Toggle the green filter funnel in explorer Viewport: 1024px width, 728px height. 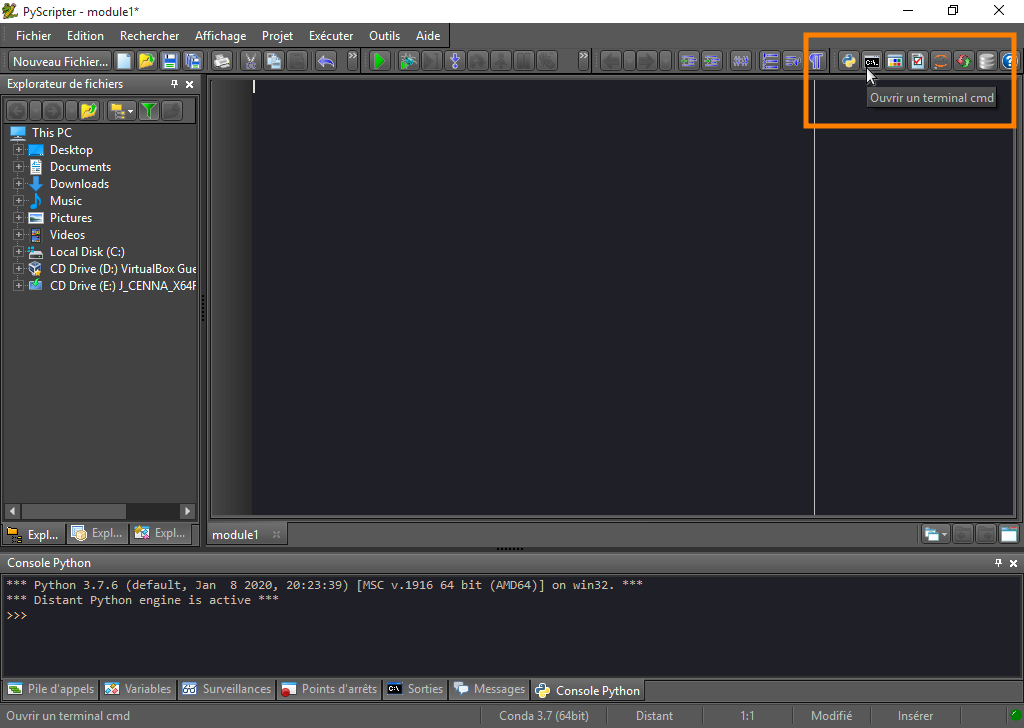coord(149,110)
